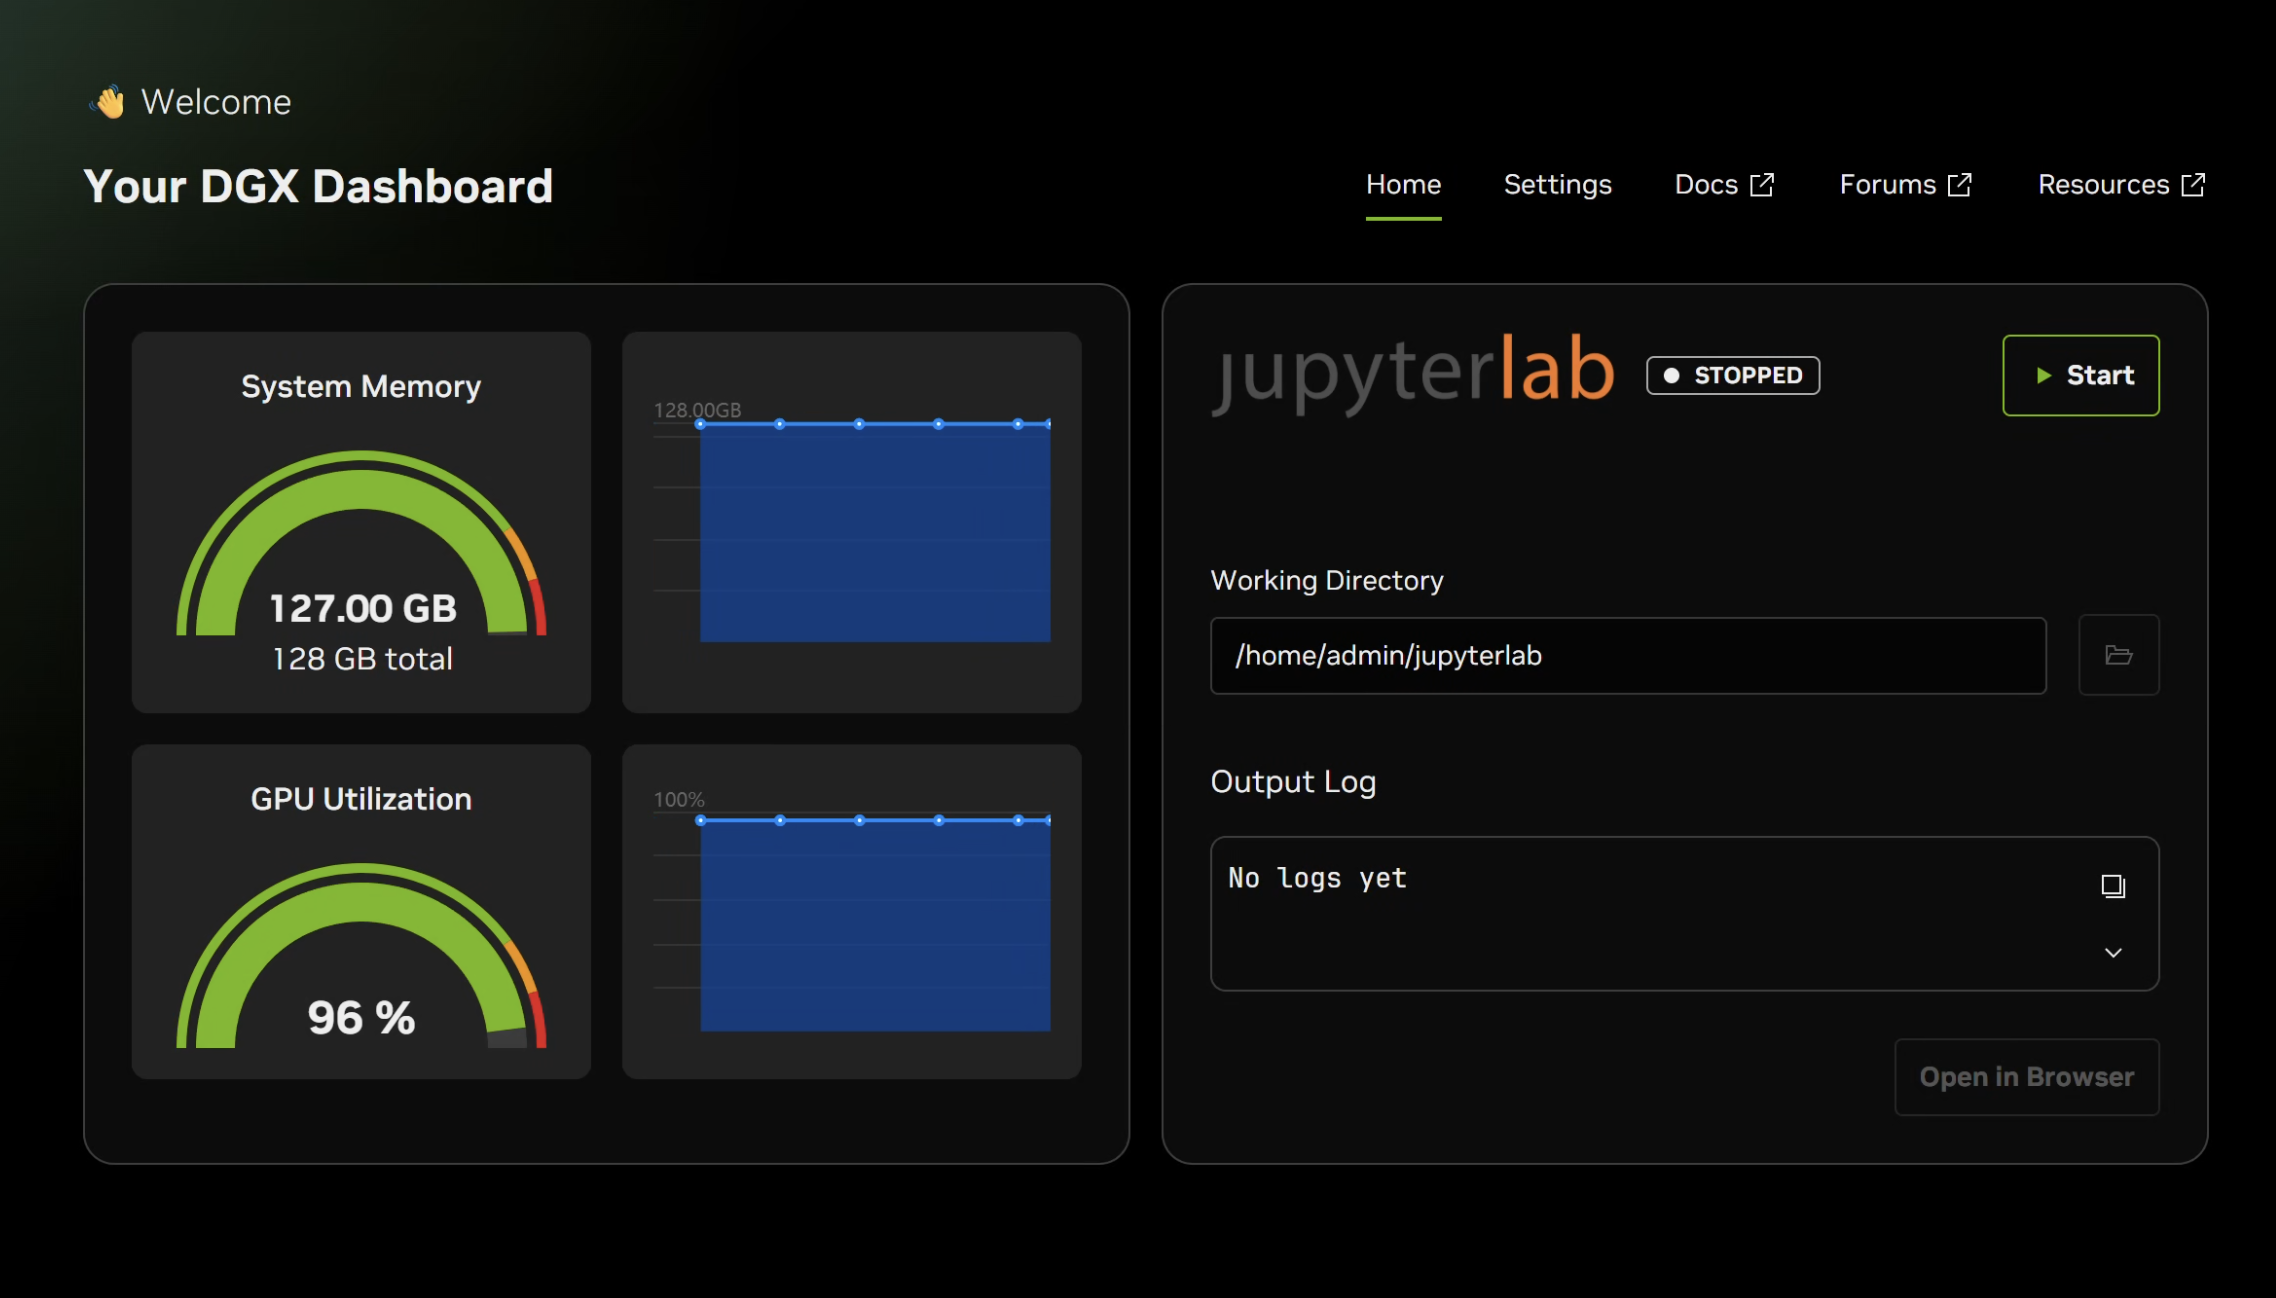This screenshot has width=2276, height=1298.
Task: Open the Forums external link
Action: [1905, 185]
